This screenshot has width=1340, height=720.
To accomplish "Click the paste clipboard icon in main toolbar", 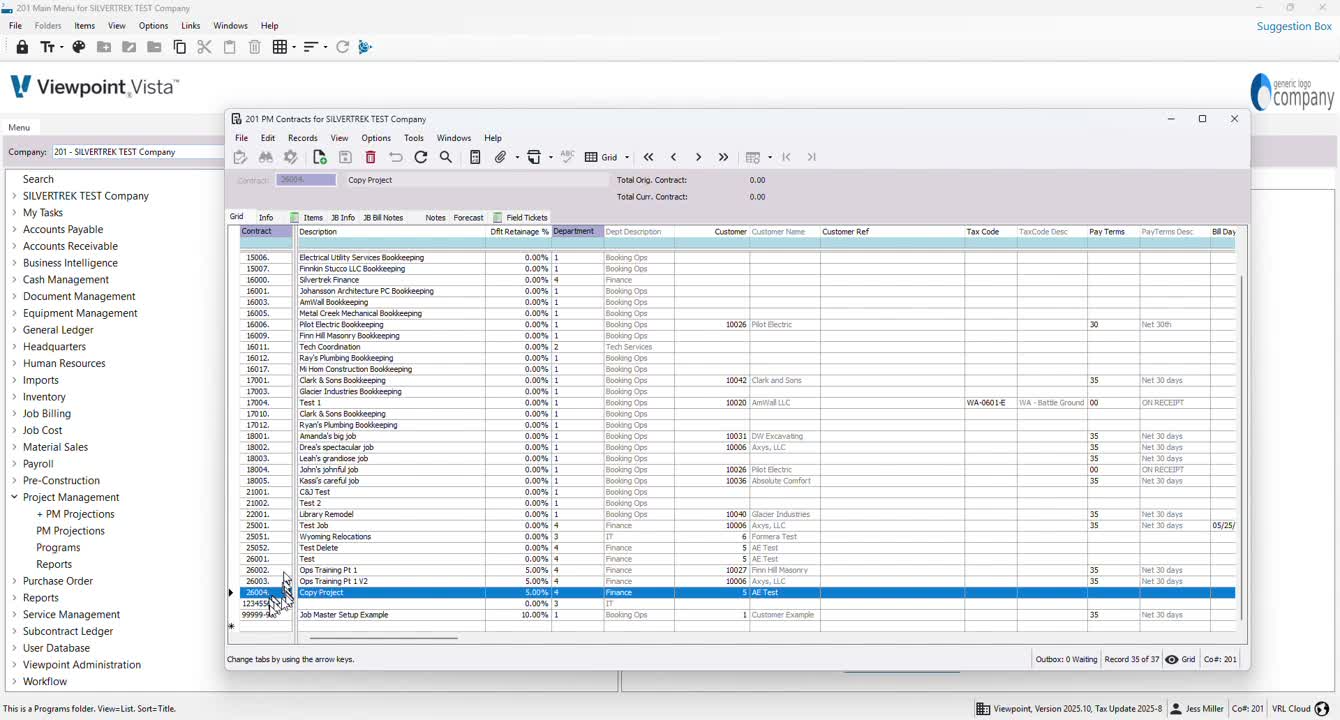I will [230, 47].
